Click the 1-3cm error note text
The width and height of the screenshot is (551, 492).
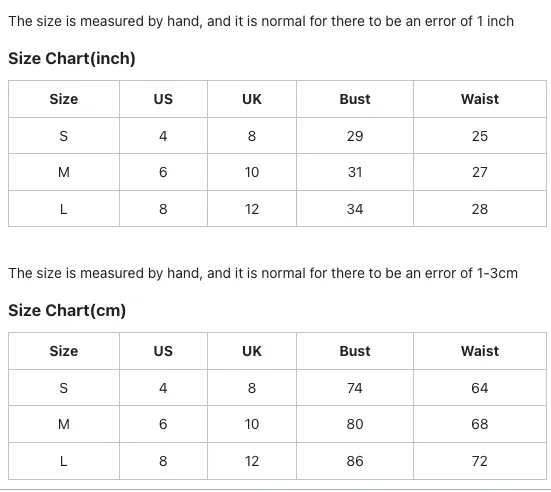[x=263, y=273]
